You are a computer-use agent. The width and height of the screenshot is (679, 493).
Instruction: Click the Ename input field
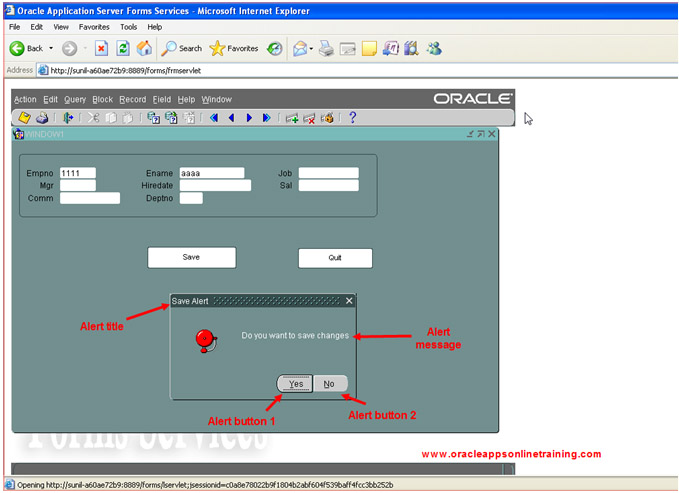212,173
